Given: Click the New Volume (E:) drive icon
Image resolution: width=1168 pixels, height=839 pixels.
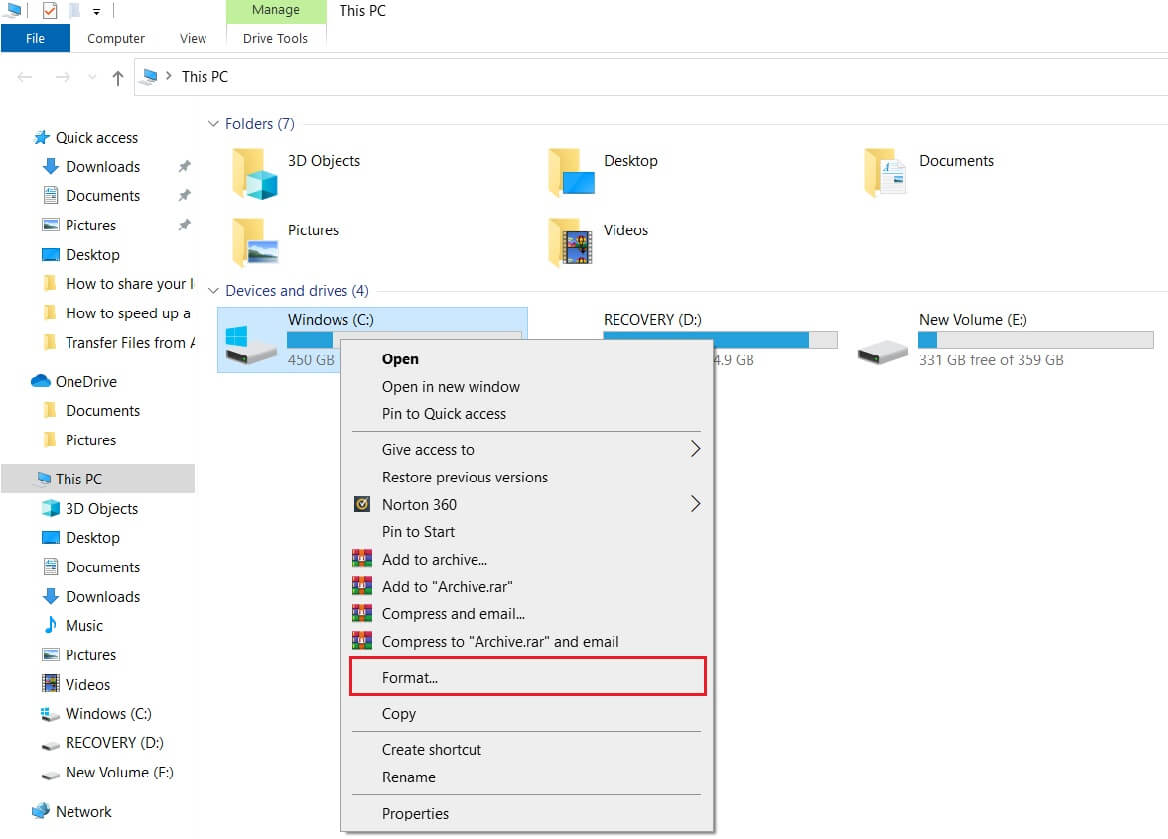Looking at the screenshot, I should [882, 350].
